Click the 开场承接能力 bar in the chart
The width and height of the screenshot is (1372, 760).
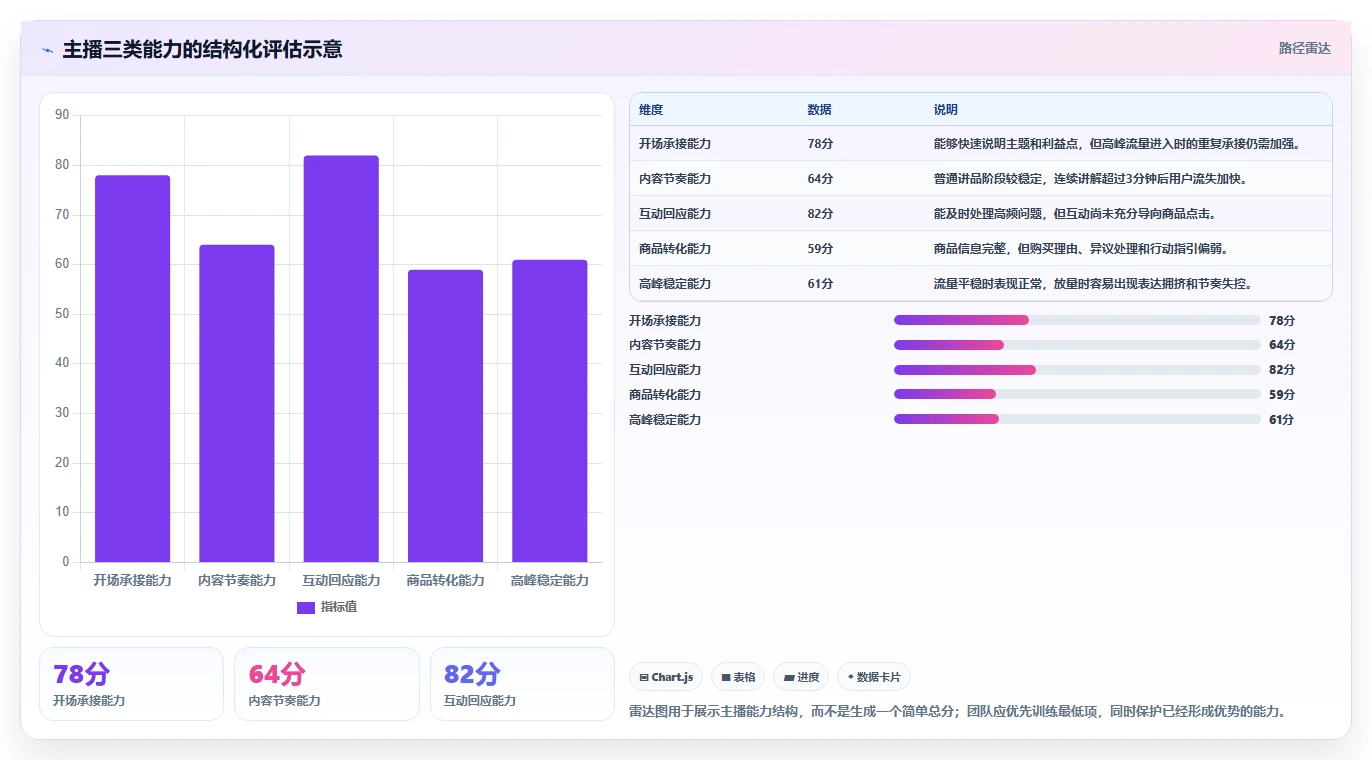pos(132,369)
